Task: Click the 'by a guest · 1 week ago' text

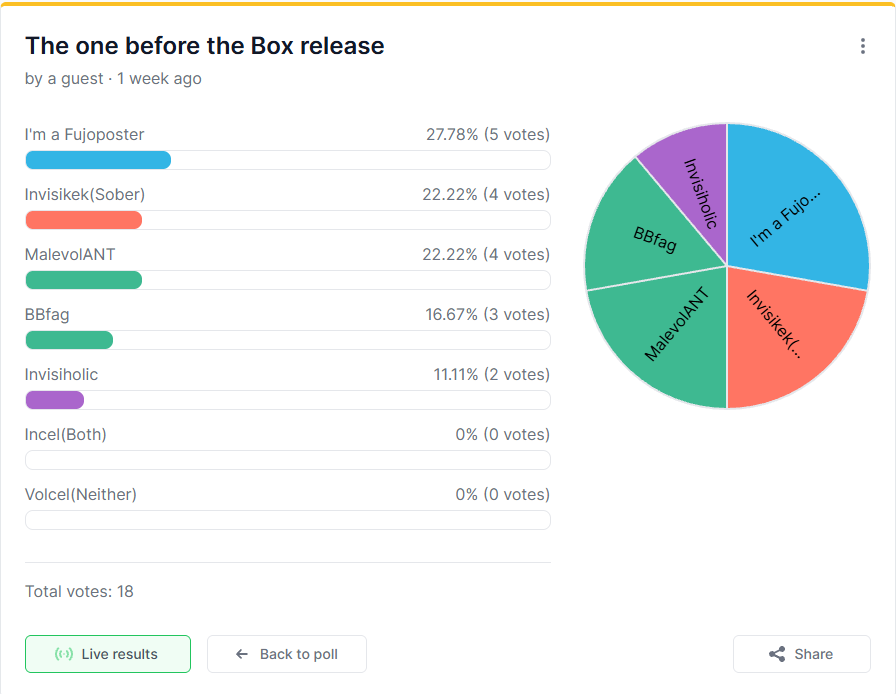Action: click(113, 78)
